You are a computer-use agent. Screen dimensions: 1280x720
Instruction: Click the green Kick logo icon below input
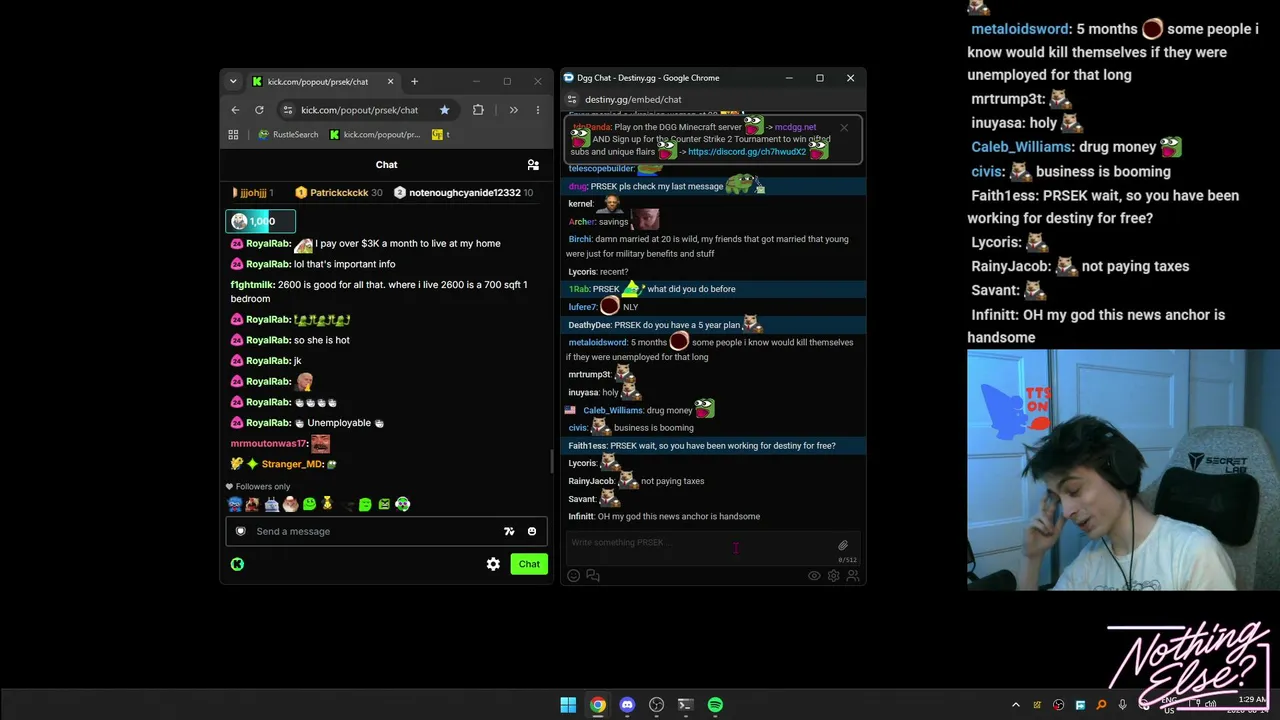point(237,564)
